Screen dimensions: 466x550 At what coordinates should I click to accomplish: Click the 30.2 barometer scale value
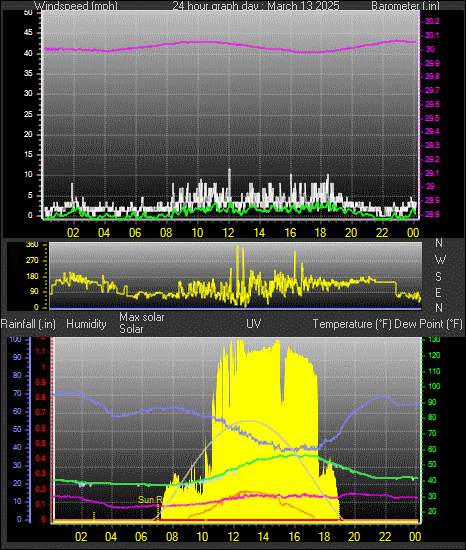point(432,21)
